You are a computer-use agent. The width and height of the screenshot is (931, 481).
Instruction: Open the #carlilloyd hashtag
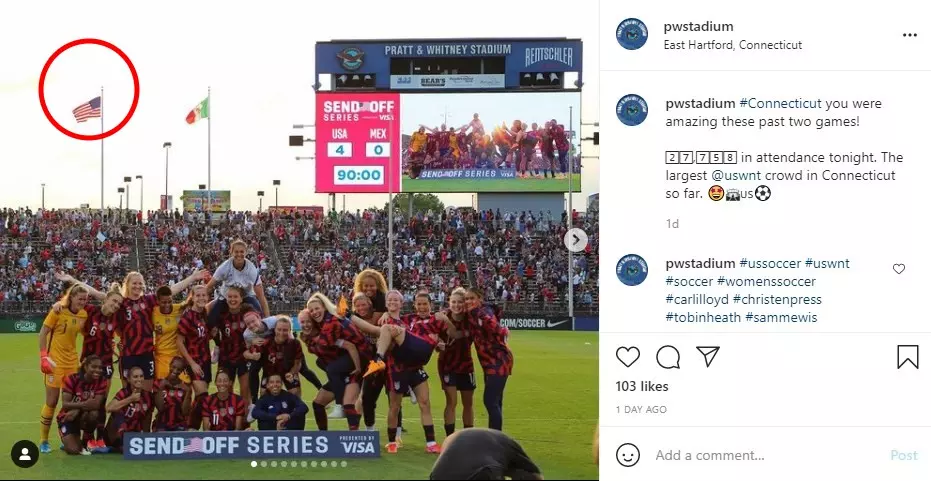click(697, 299)
